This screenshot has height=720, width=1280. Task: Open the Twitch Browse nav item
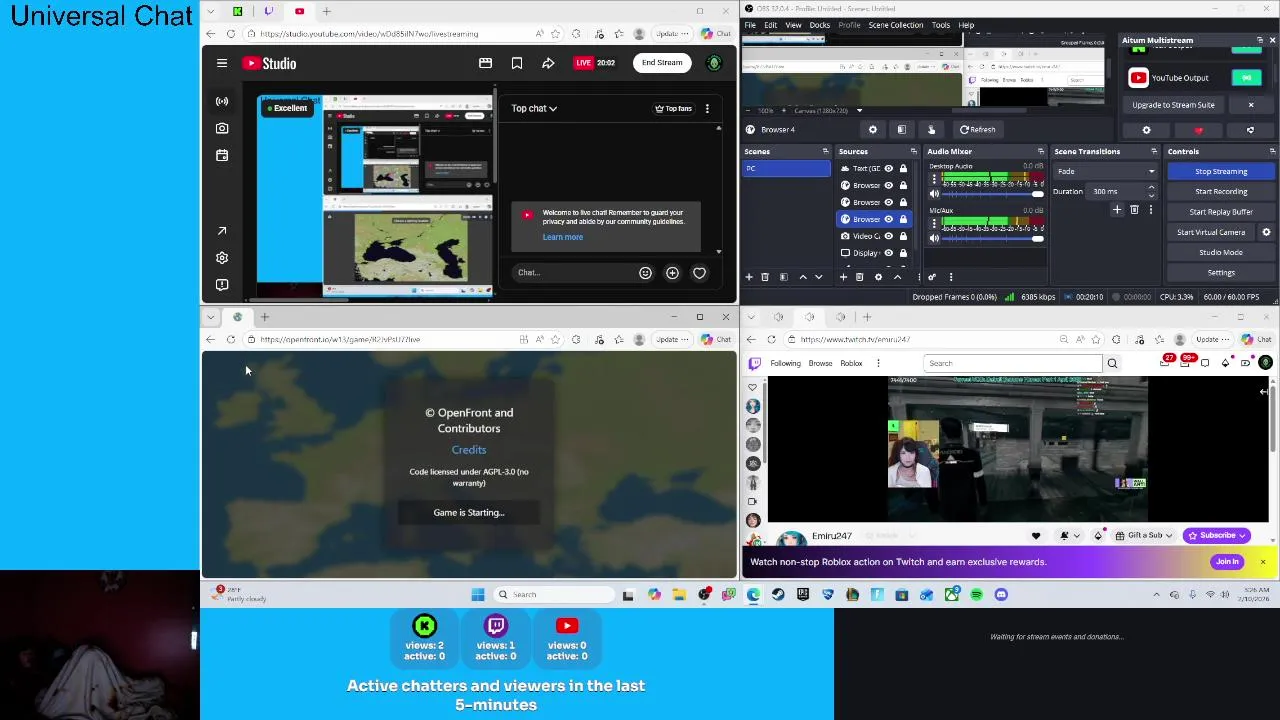click(820, 363)
